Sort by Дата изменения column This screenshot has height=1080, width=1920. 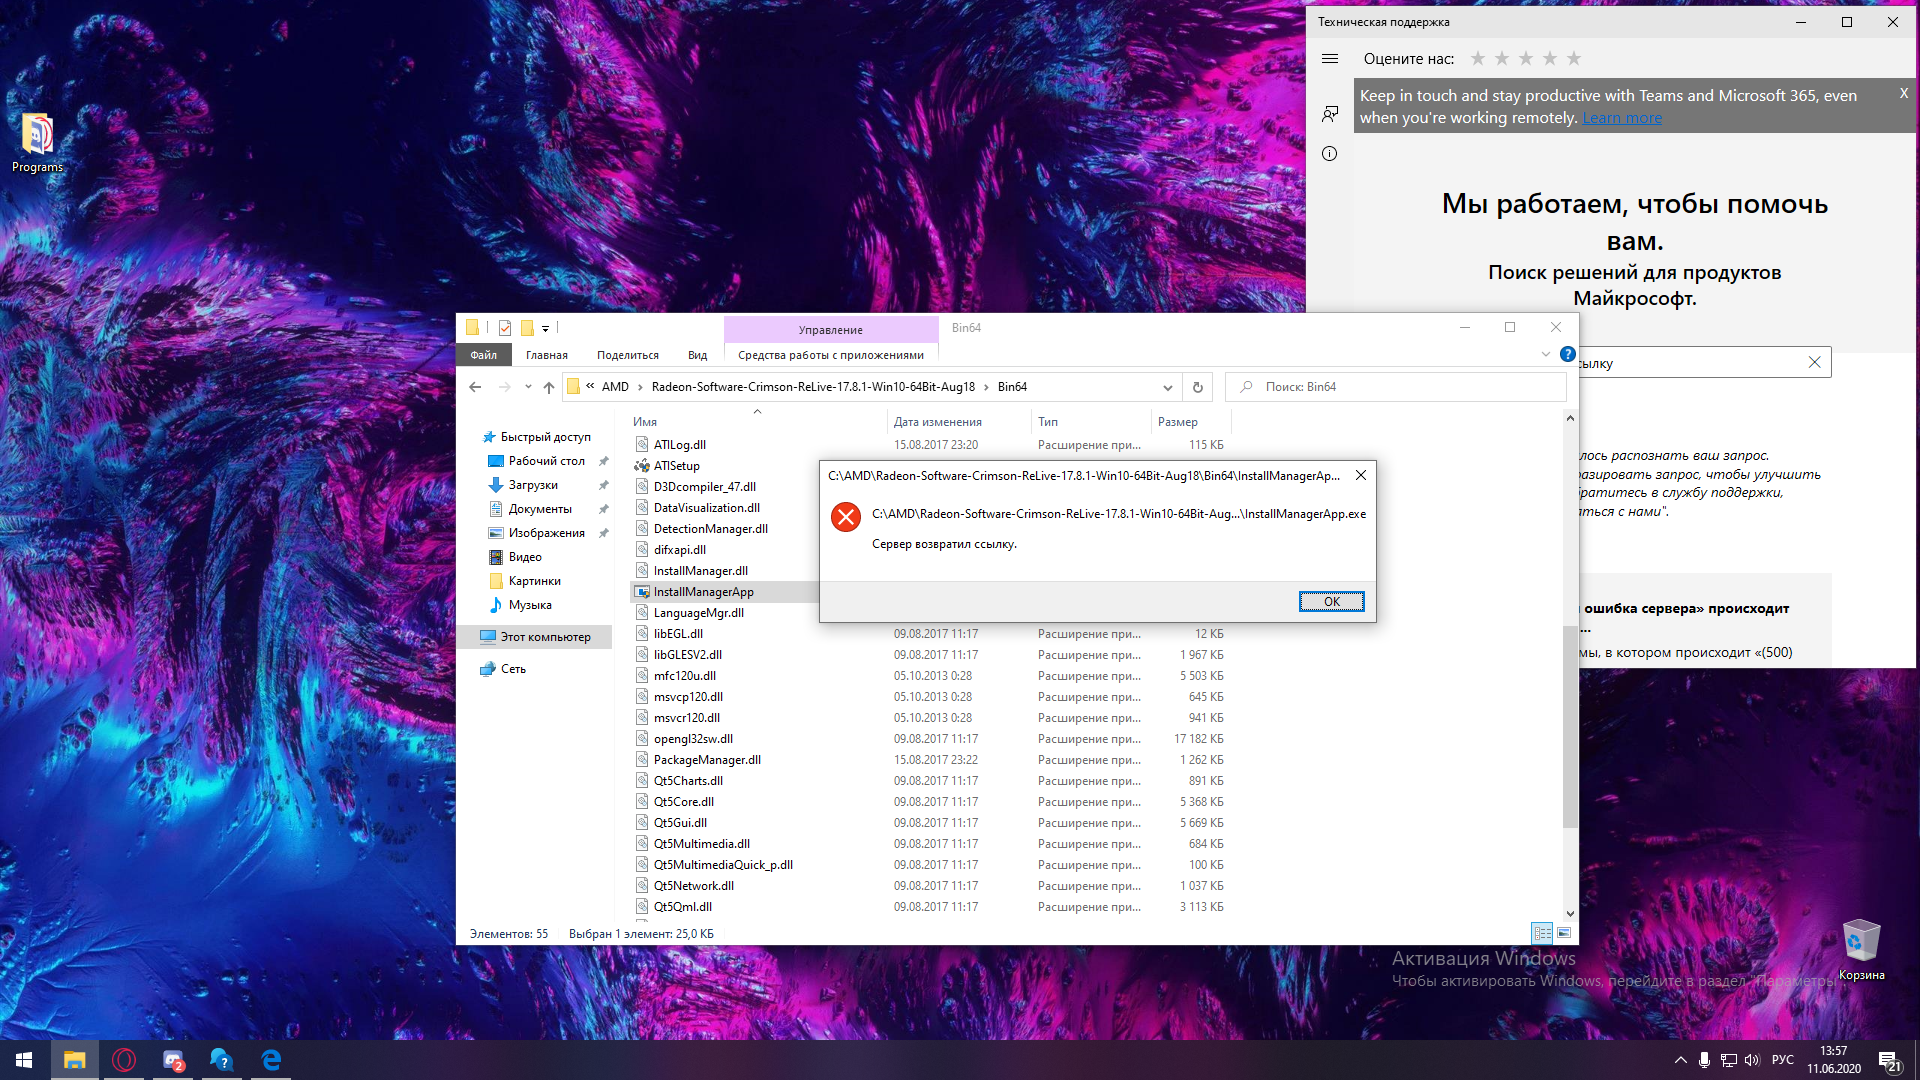(x=958, y=422)
